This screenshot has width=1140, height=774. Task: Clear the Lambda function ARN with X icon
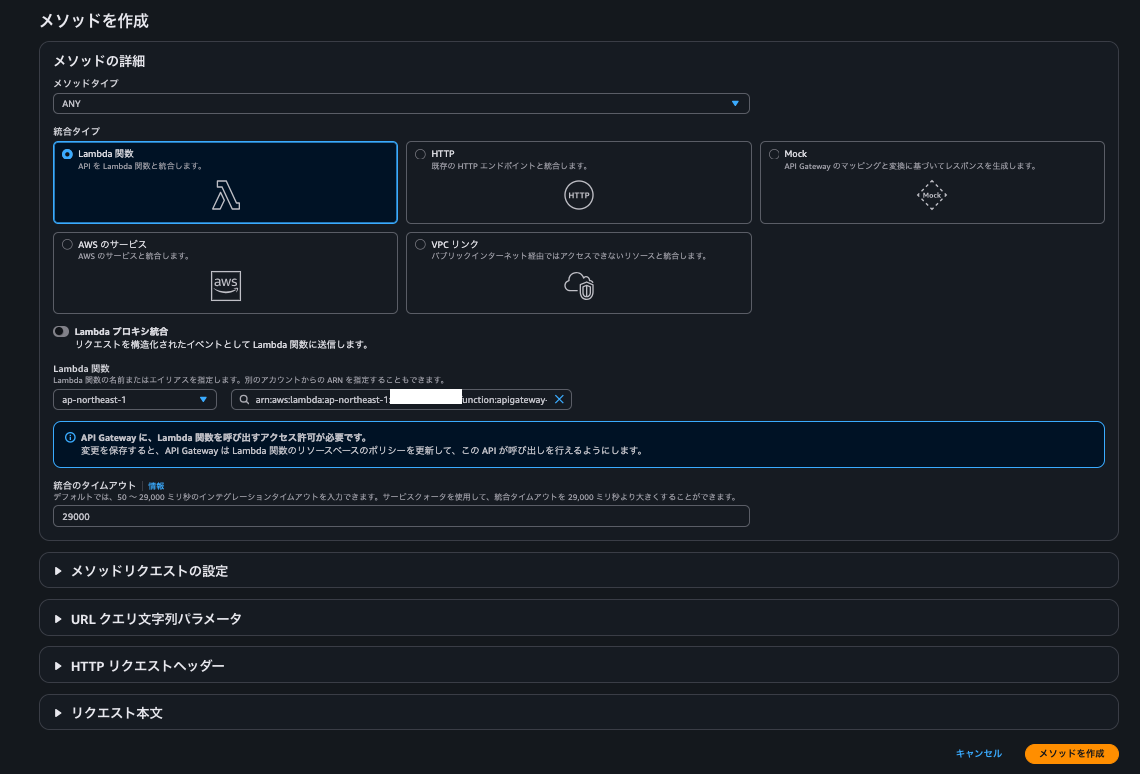[559, 399]
